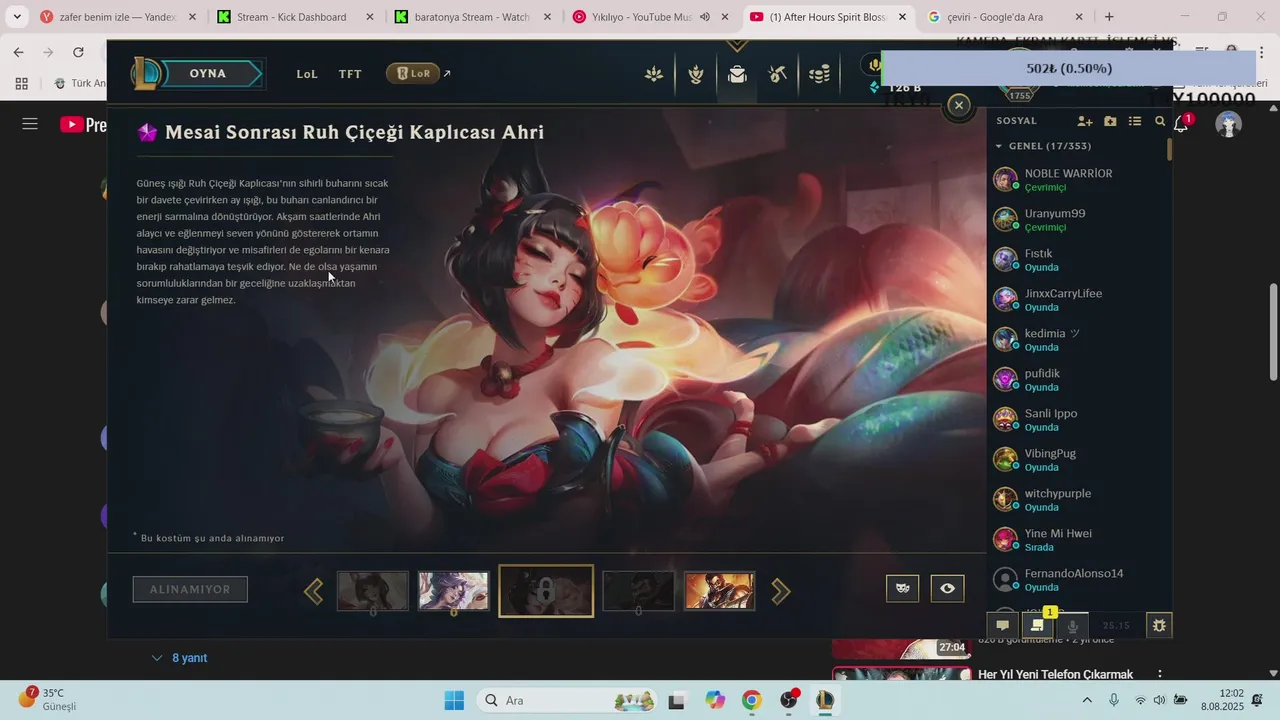Open options for Her Yıl Yeni Telefon video
This screenshot has width=1280, height=720.
tap(1160, 675)
